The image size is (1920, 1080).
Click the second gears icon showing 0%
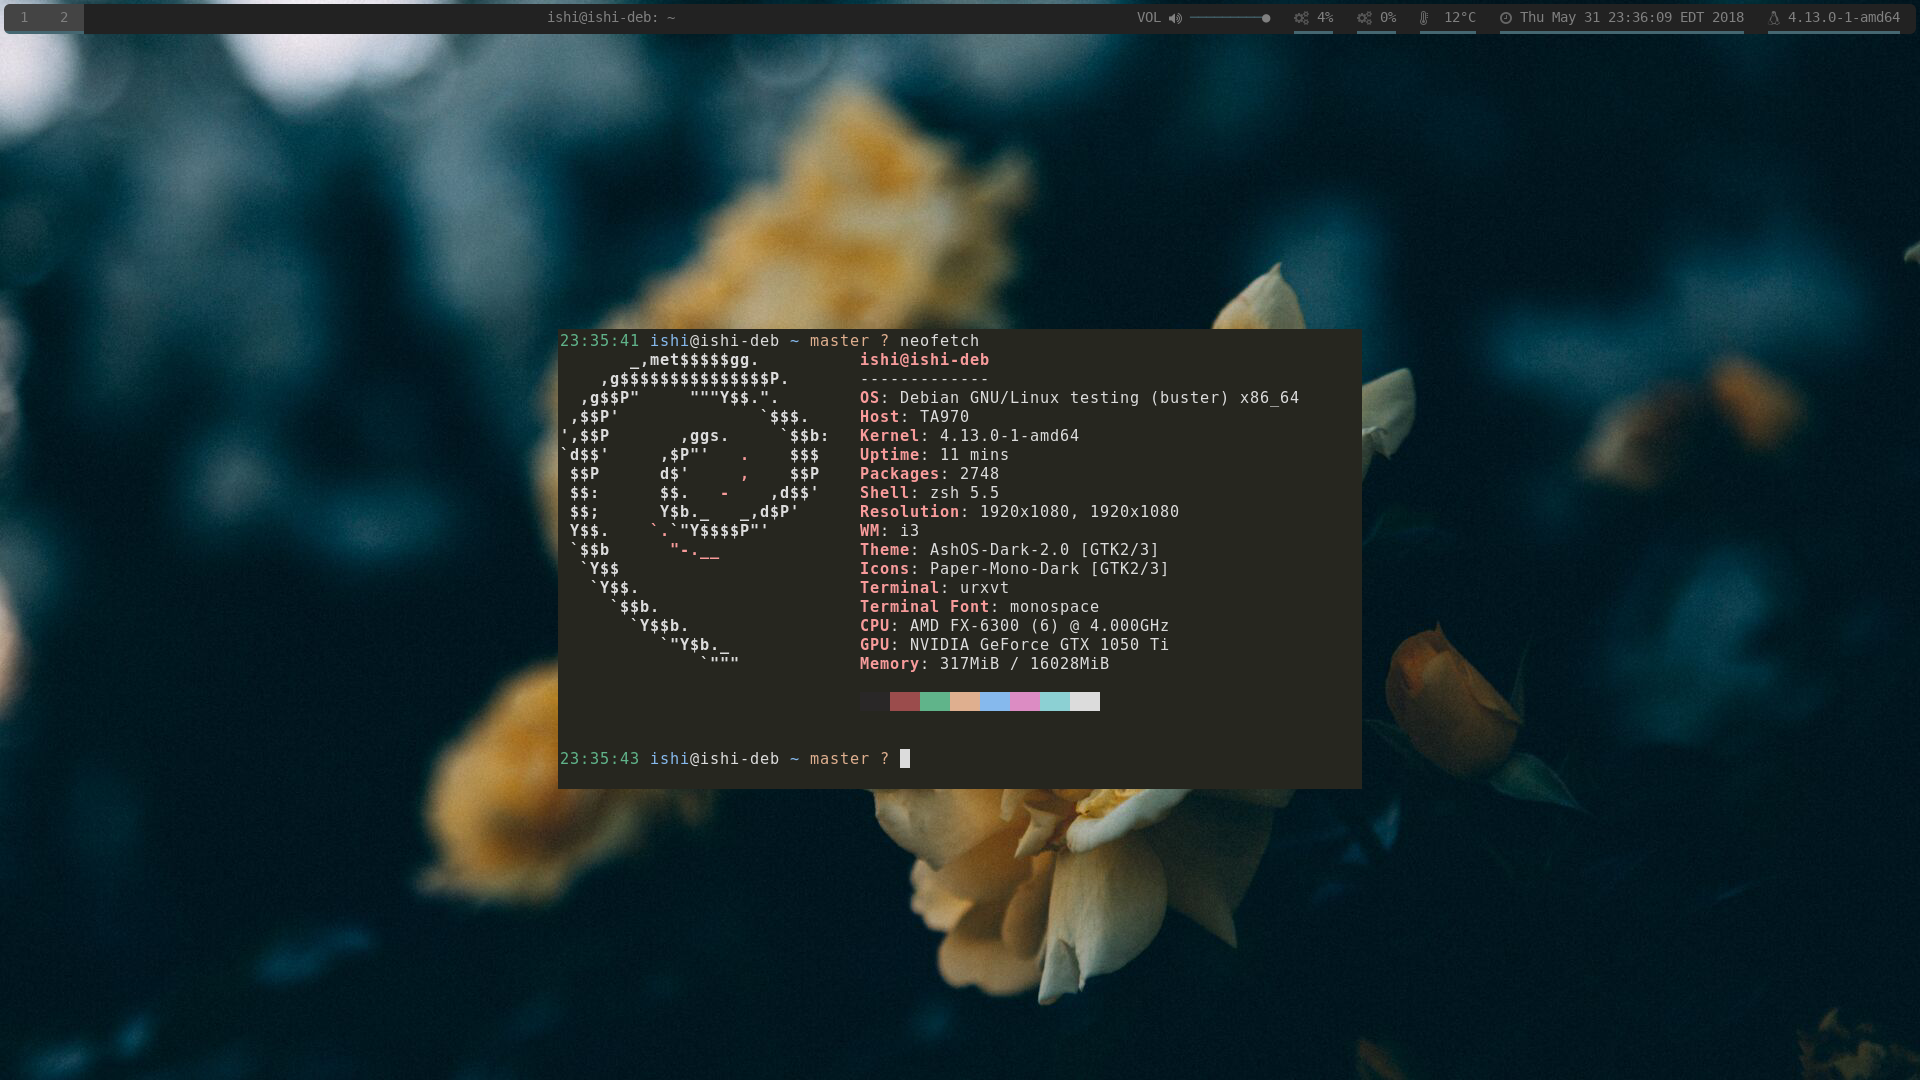tap(1364, 18)
